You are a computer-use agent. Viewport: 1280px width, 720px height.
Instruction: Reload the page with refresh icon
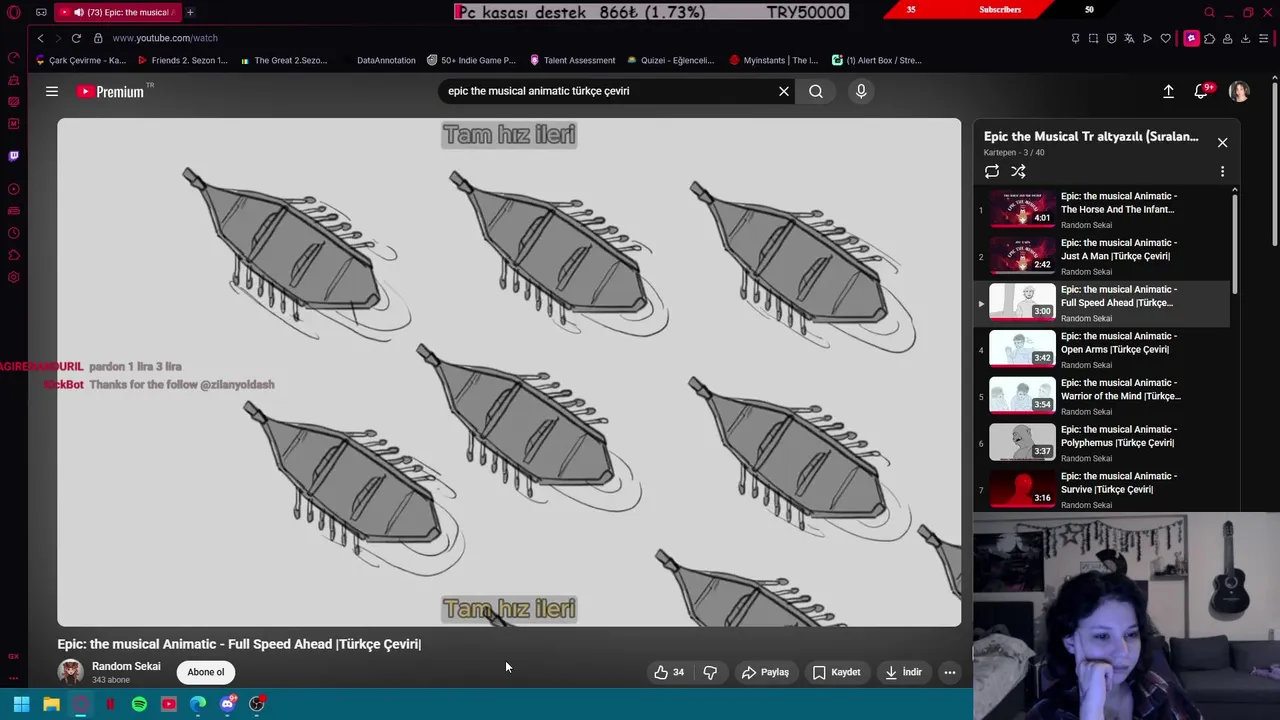(76, 38)
